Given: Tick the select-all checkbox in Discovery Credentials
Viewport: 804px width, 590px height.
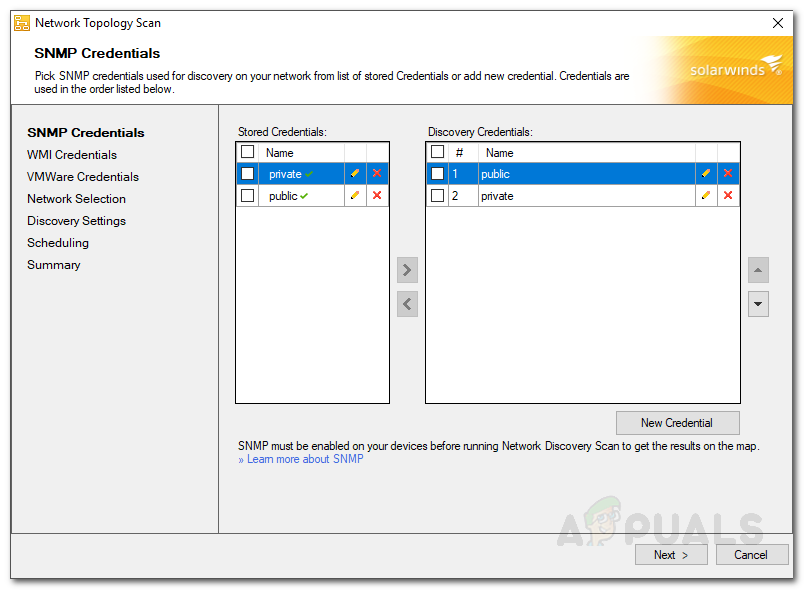Looking at the screenshot, I should pos(437,152).
